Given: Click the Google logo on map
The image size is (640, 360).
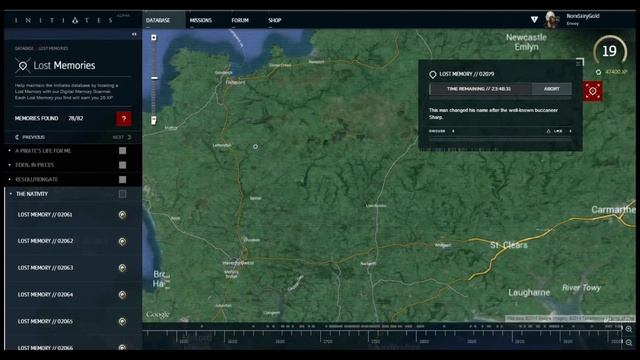Looking at the screenshot, I should click(x=158, y=315).
